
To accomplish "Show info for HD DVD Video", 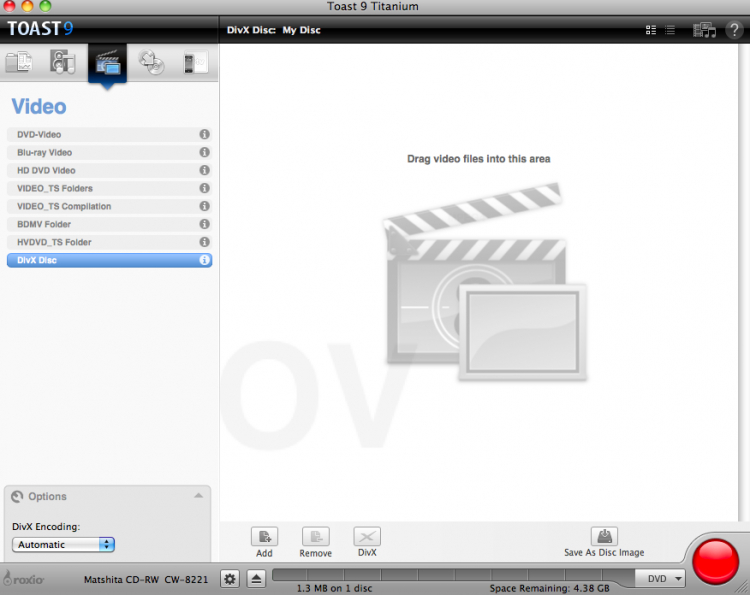I will click(x=204, y=170).
